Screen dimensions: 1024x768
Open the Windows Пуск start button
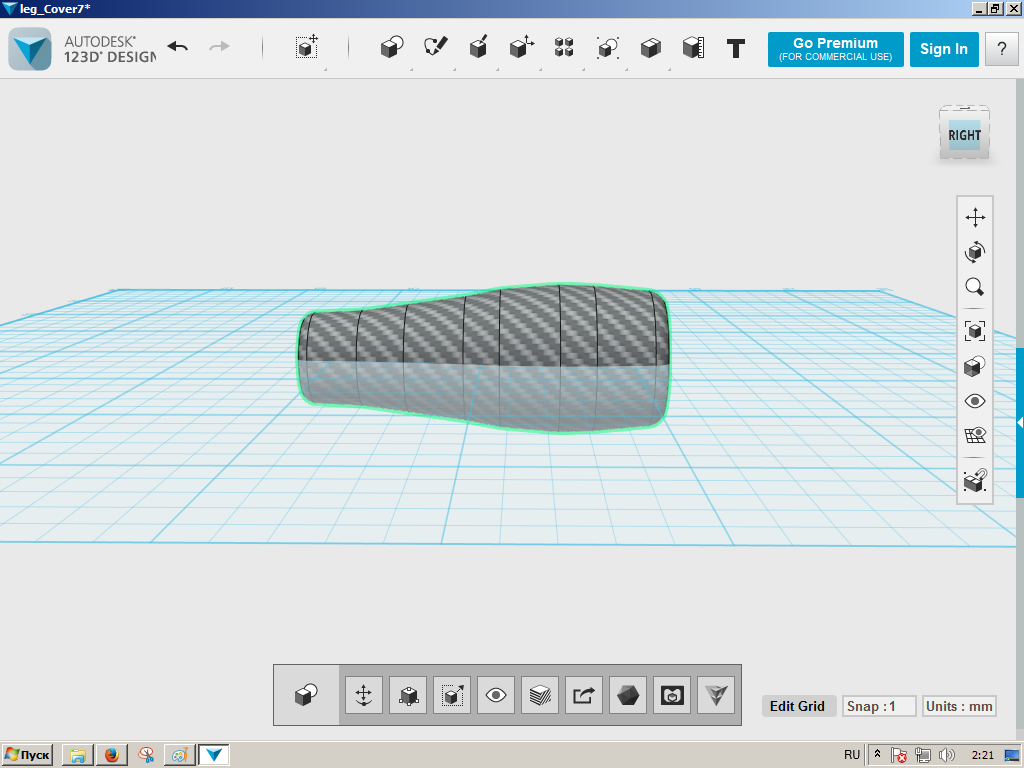click(27, 756)
